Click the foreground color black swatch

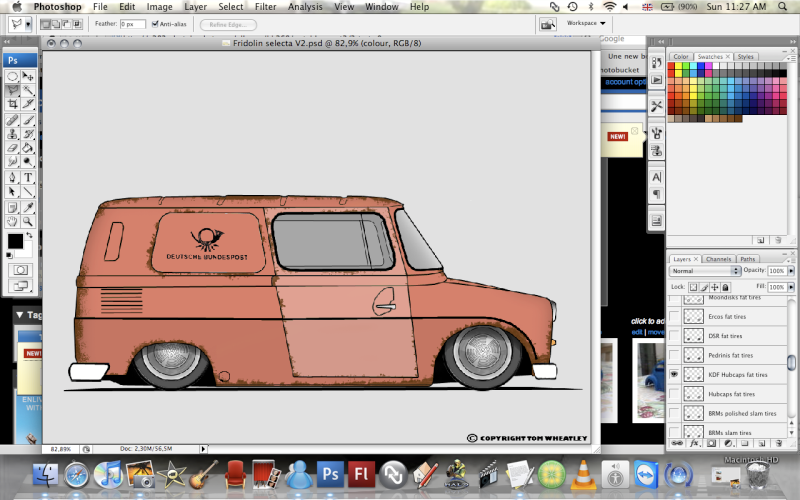tap(15, 241)
